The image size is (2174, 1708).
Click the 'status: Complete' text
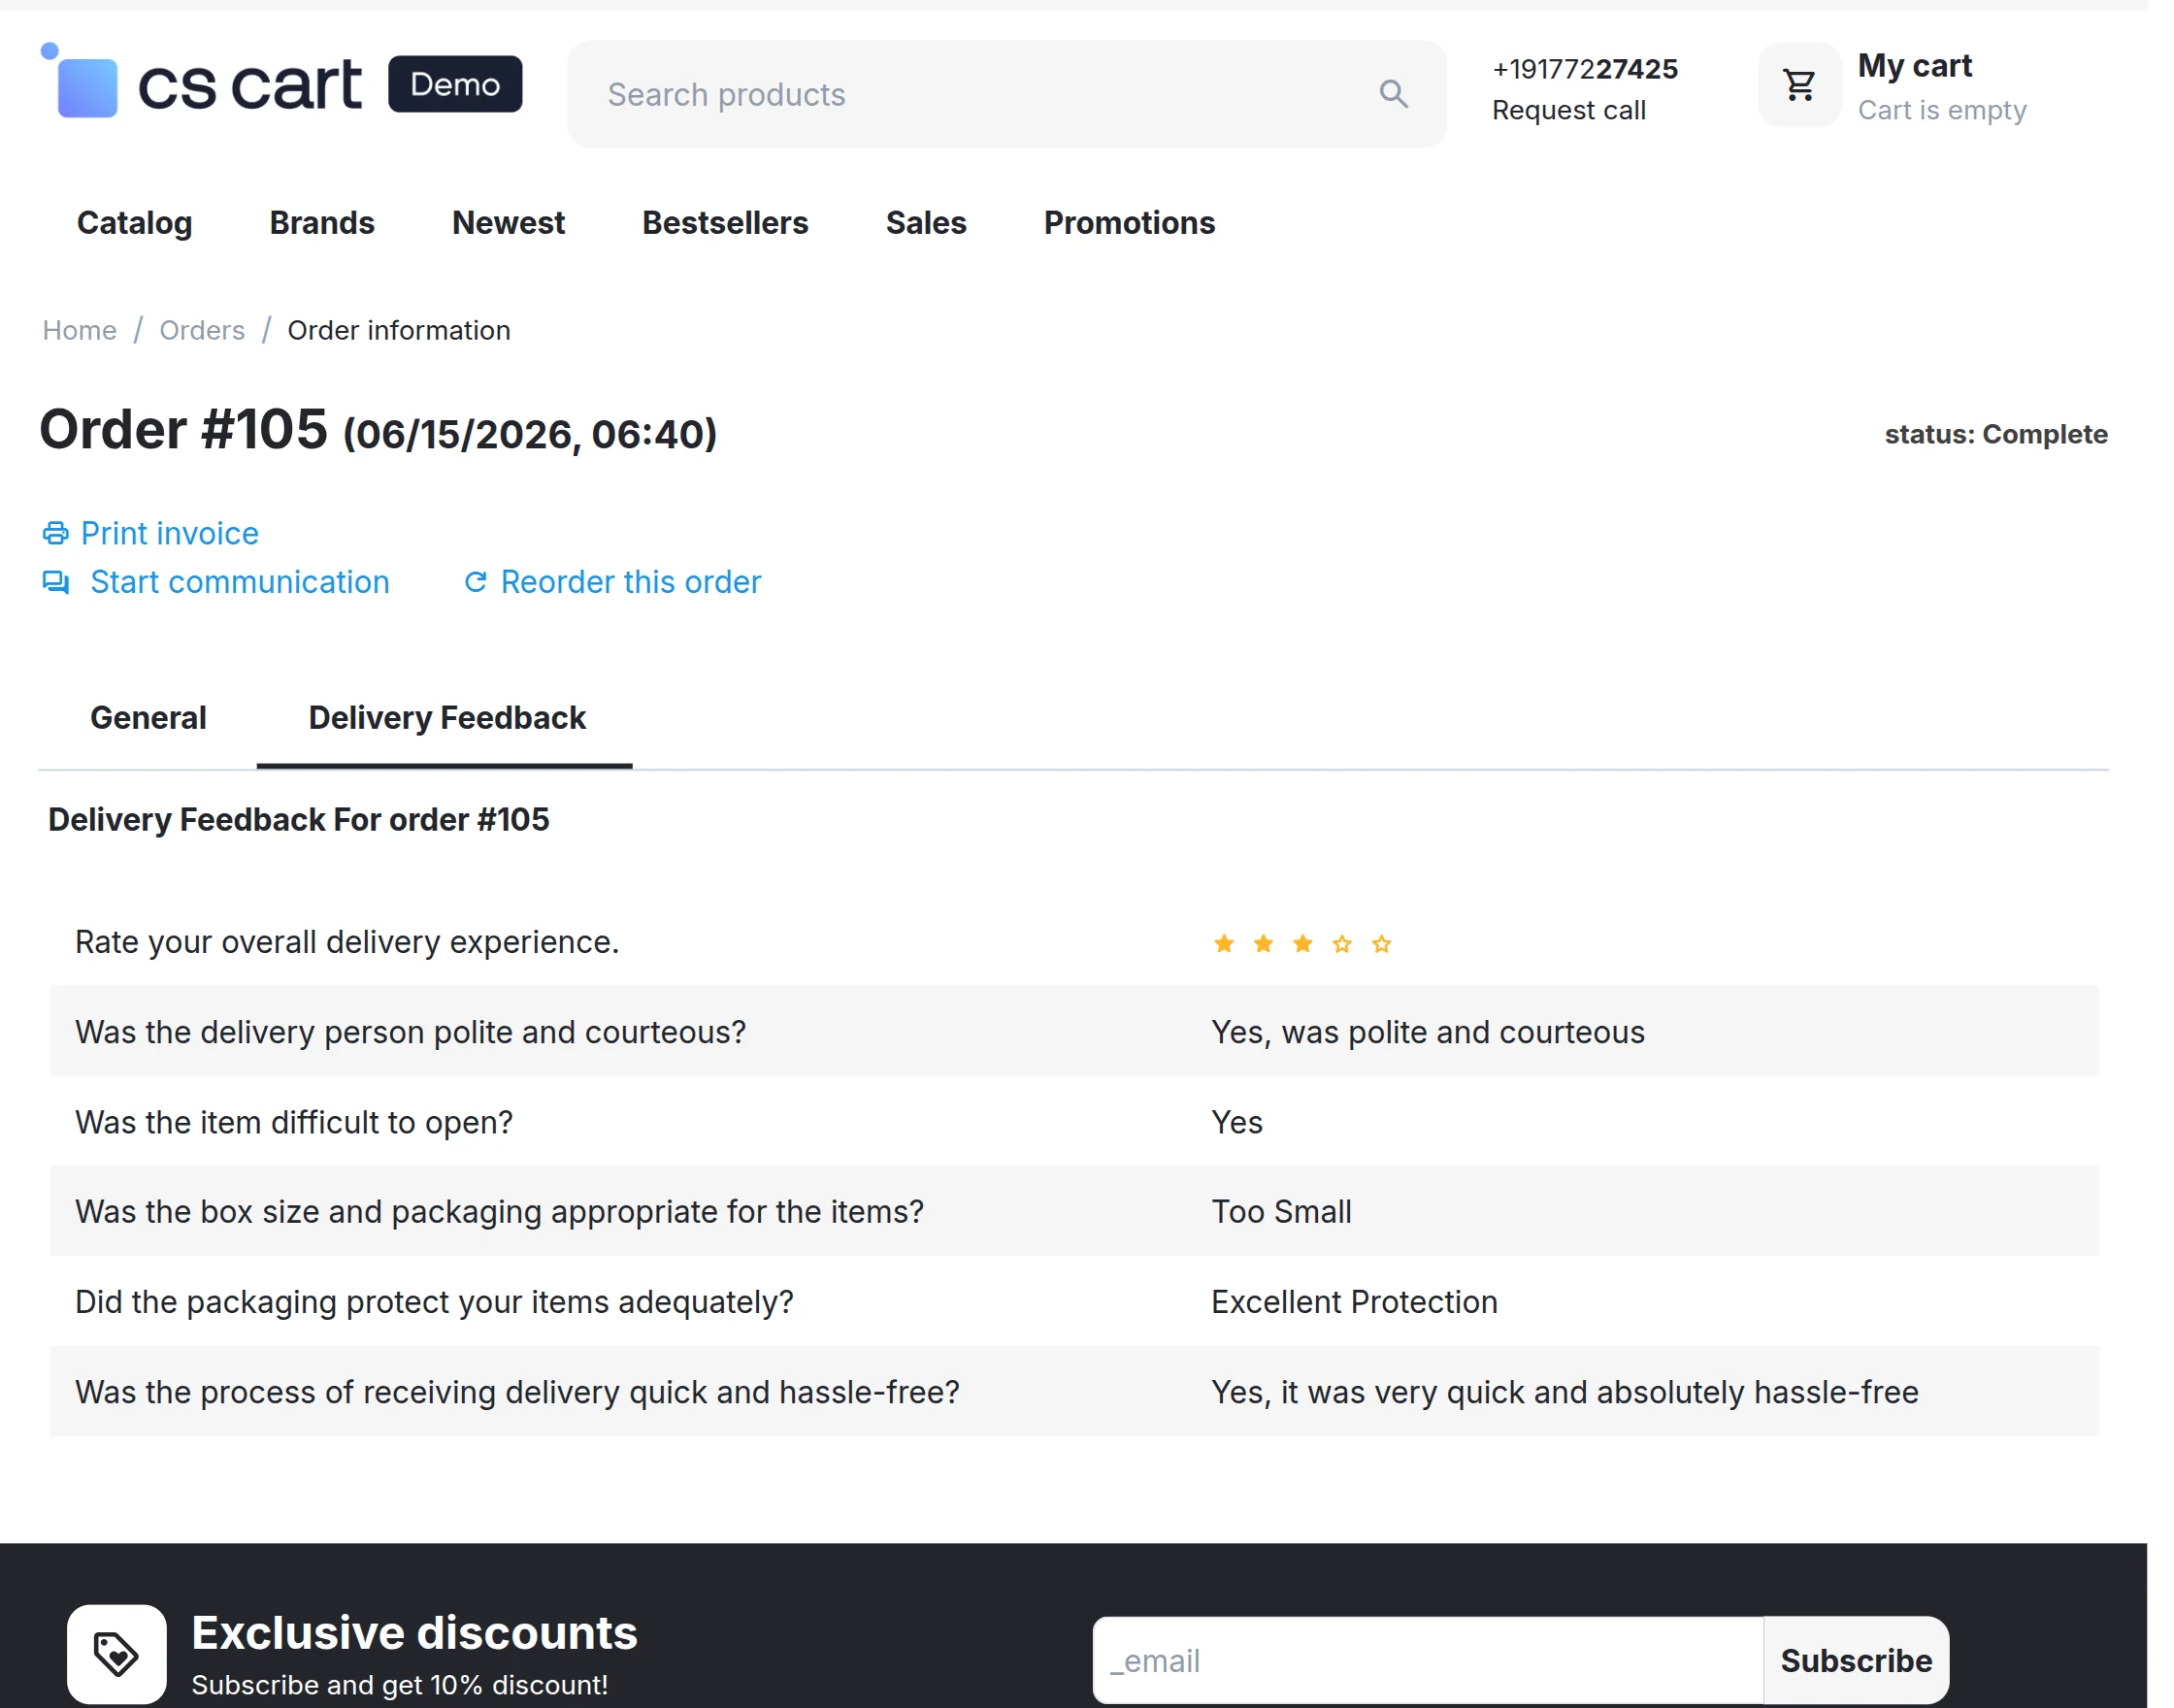1996,434
